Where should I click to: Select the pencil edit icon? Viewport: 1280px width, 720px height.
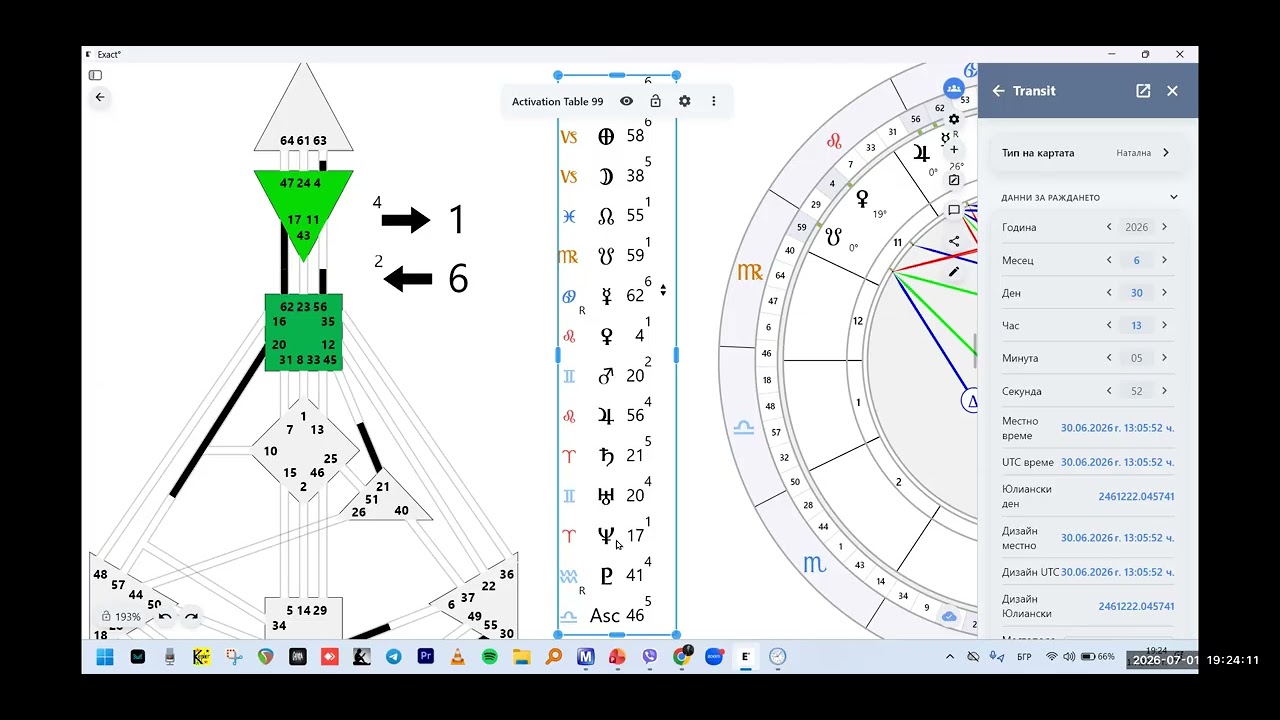click(954, 271)
